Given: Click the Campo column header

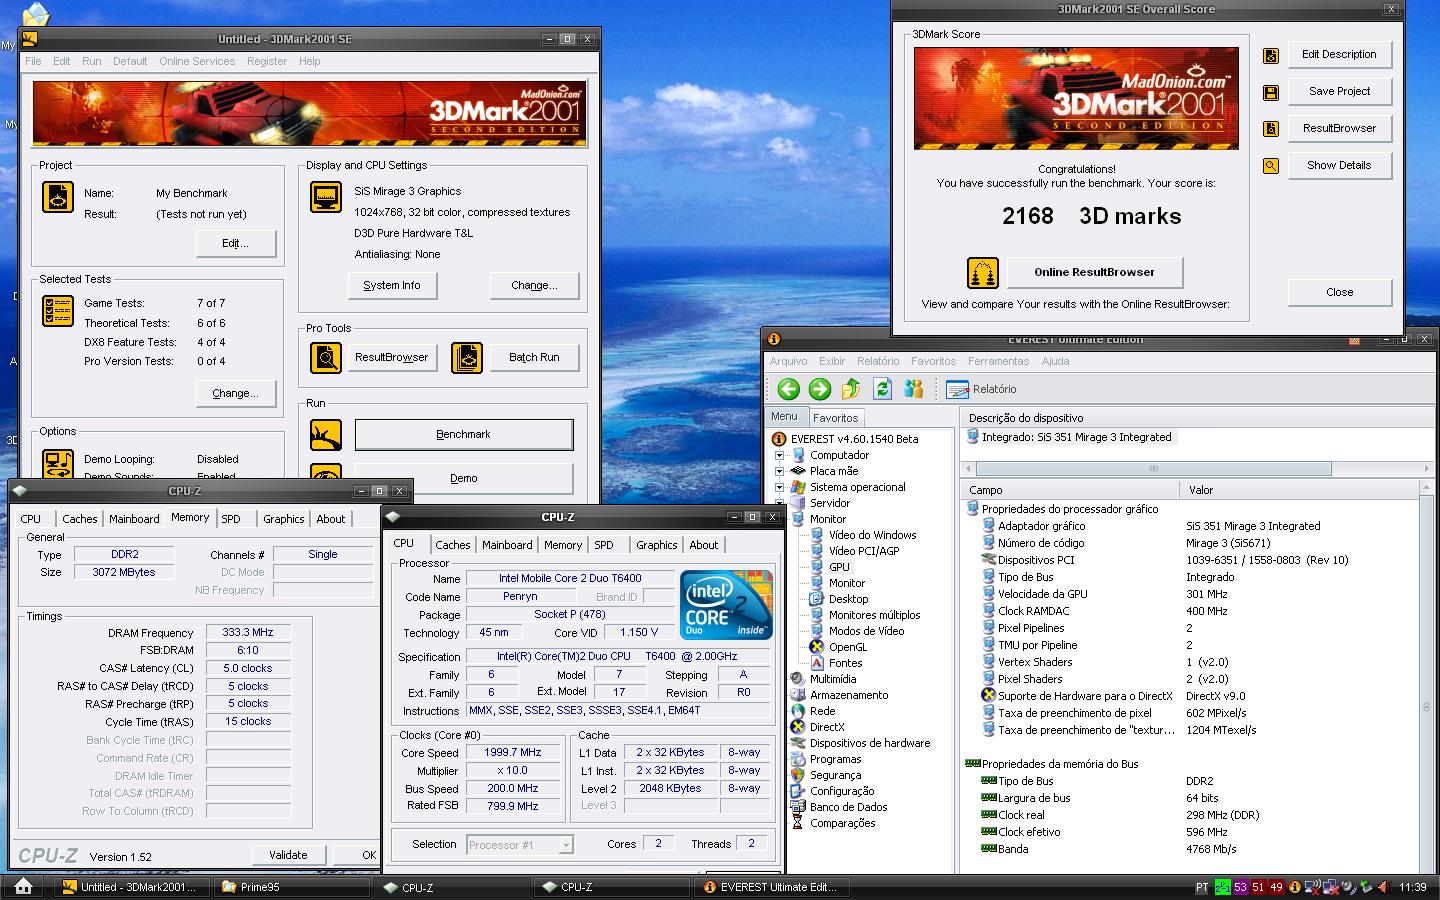Looking at the screenshot, I should point(1071,490).
